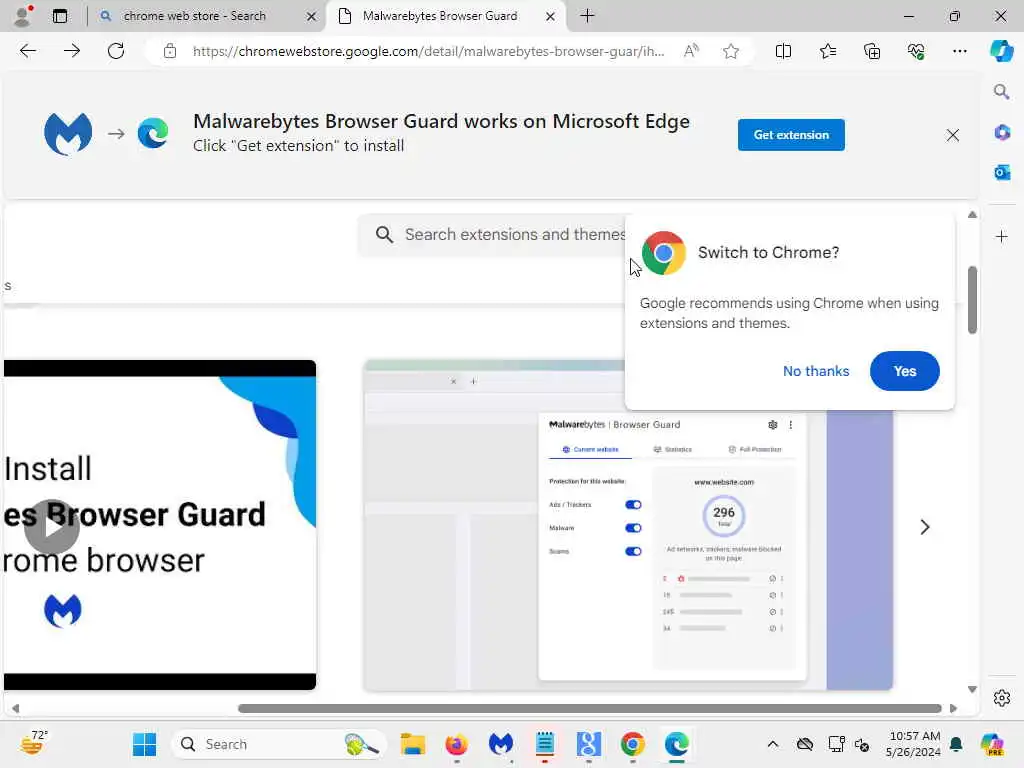View site information lock icon
This screenshot has width=1024, height=768.
pyautogui.click(x=170, y=51)
